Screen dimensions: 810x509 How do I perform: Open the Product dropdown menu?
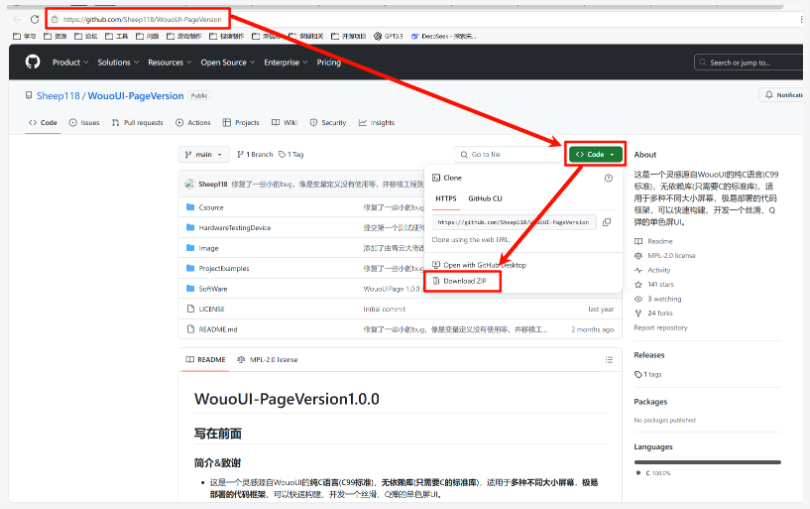[70, 63]
